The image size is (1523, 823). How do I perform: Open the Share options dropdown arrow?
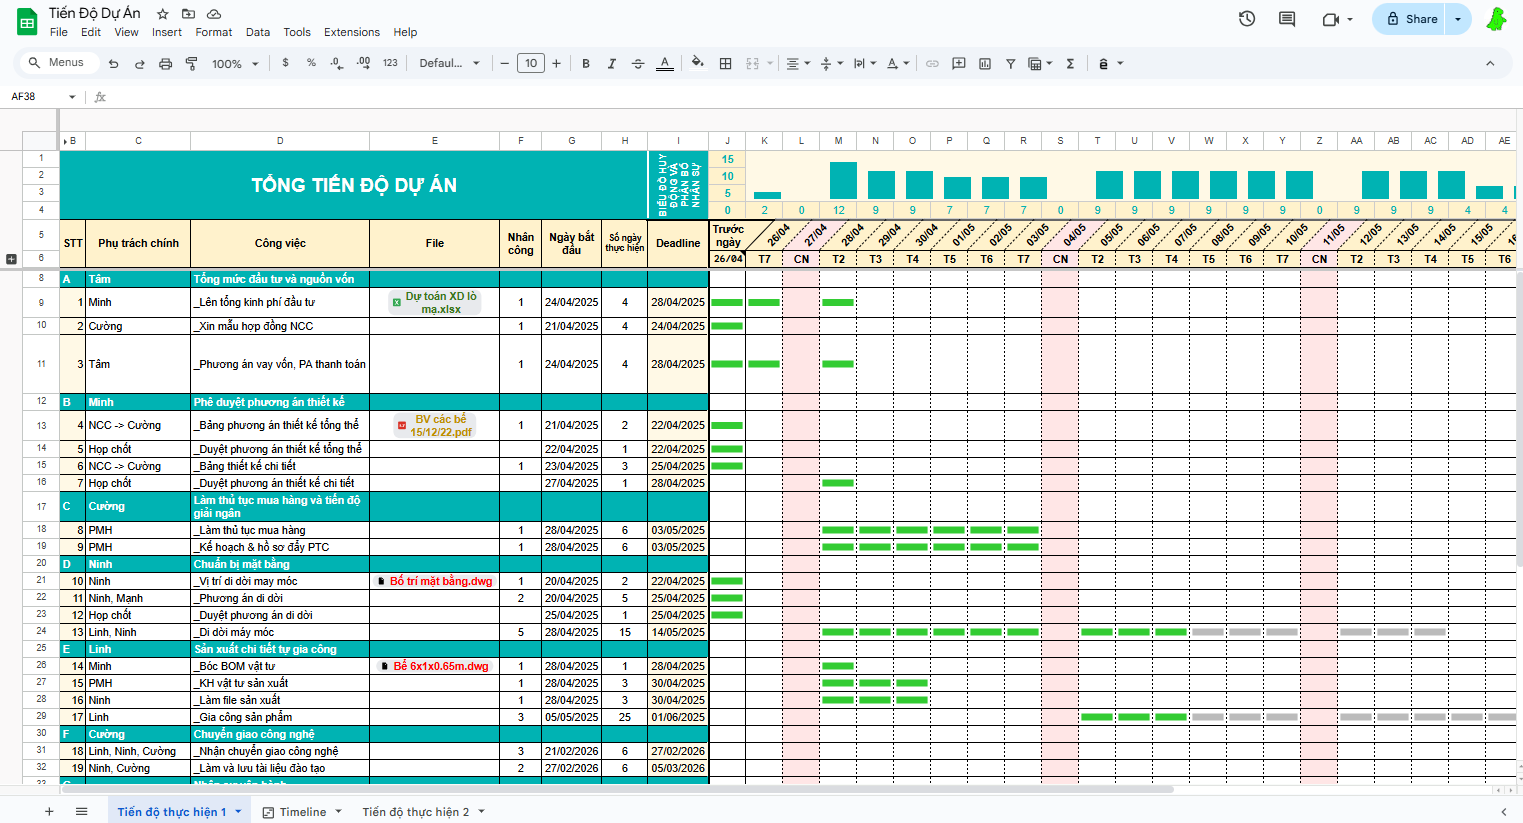pos(1458,19)
